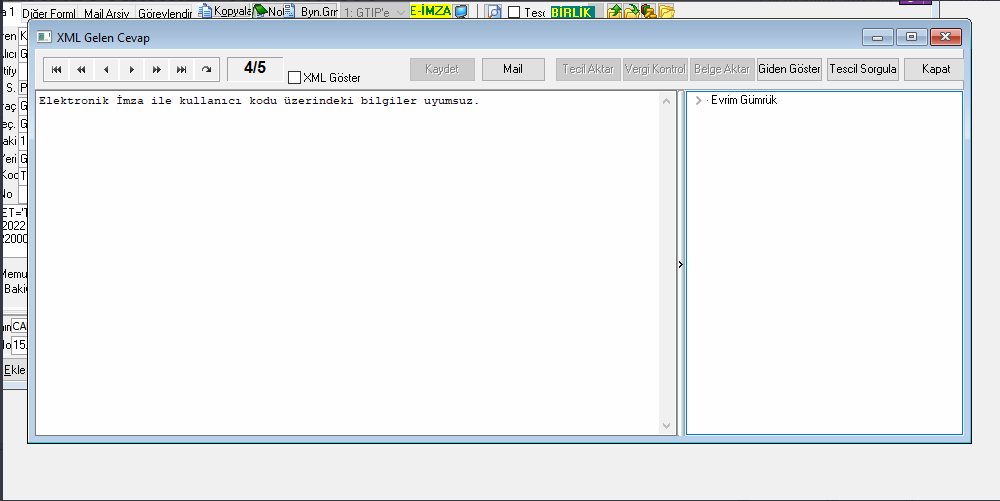Open the Görevlendir tab in background window
1000x501 pixels.
point(165,13)
